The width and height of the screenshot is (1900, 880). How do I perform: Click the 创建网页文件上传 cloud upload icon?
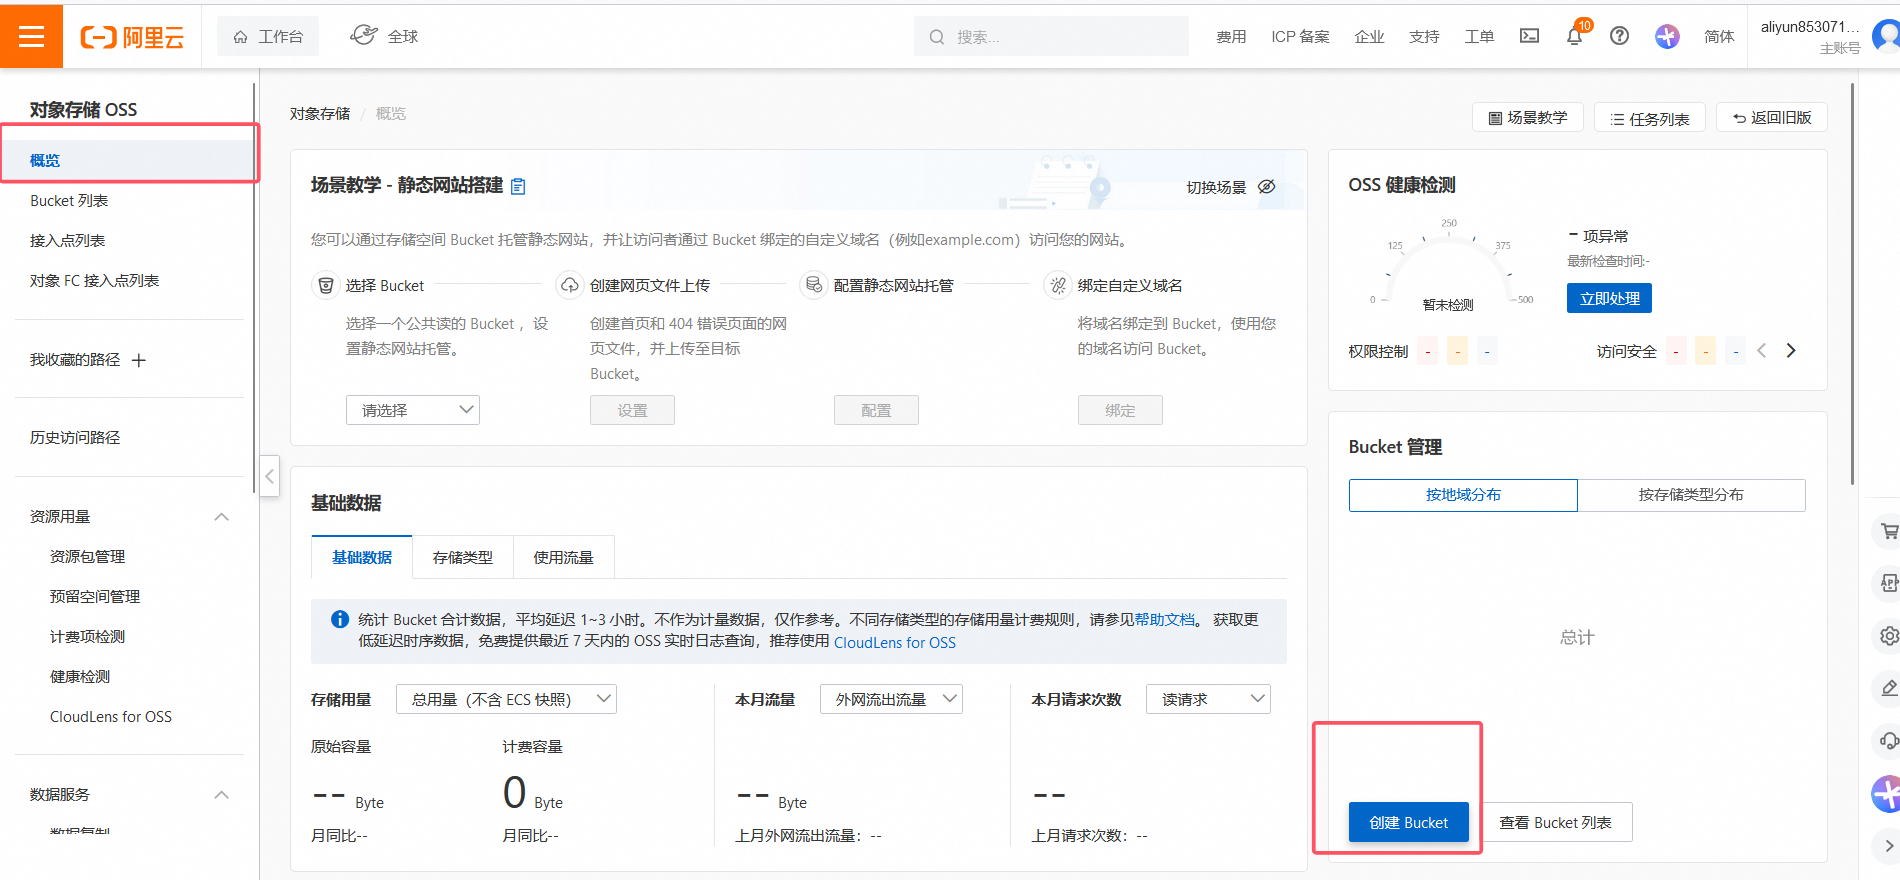(569, 285)
